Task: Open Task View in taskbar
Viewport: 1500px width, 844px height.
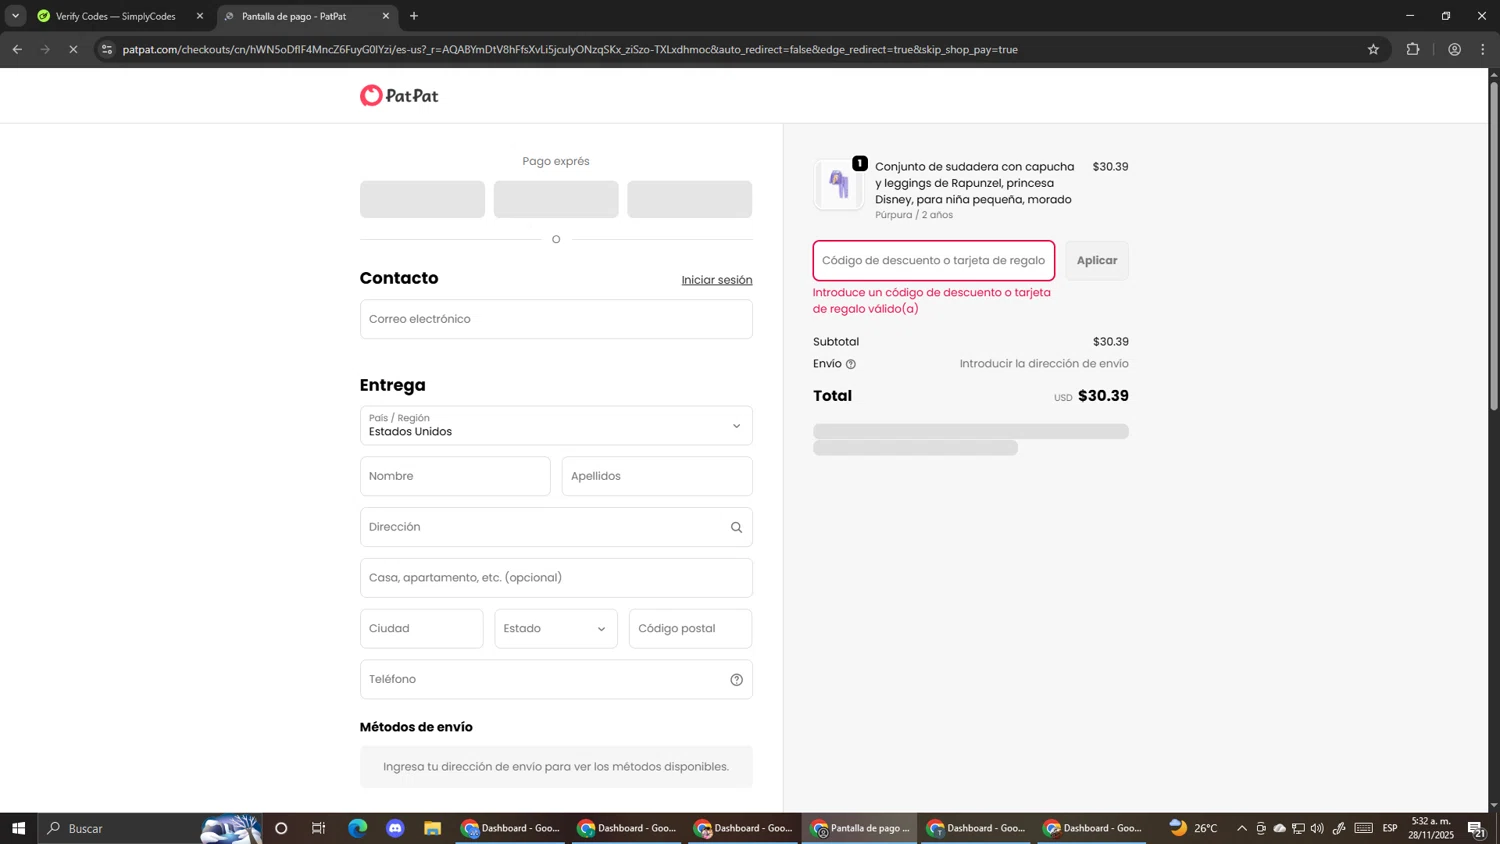Action: (x=319, y=828)
